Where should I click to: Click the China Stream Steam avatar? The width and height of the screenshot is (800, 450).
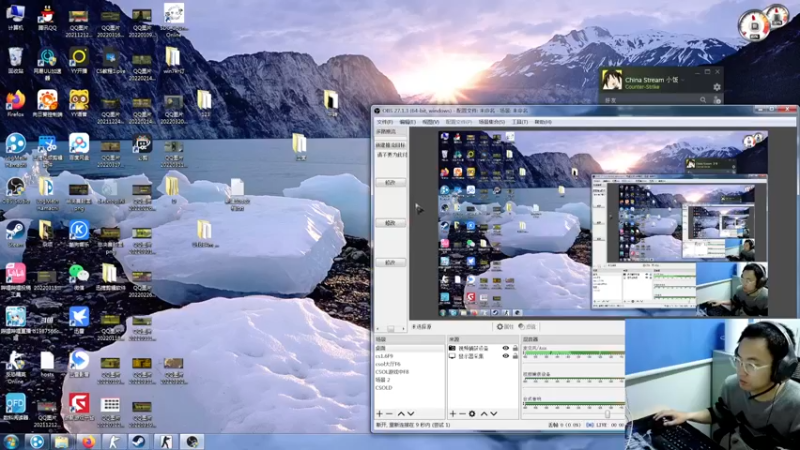[612, 80]
